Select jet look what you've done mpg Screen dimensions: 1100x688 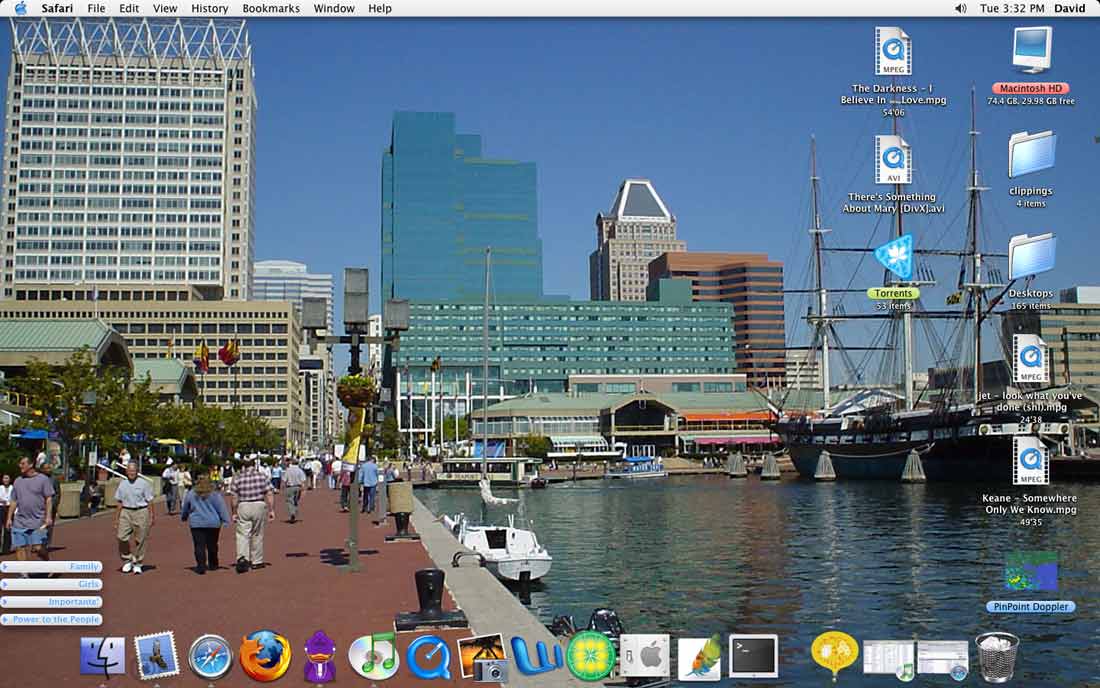tap(1031, 359)
